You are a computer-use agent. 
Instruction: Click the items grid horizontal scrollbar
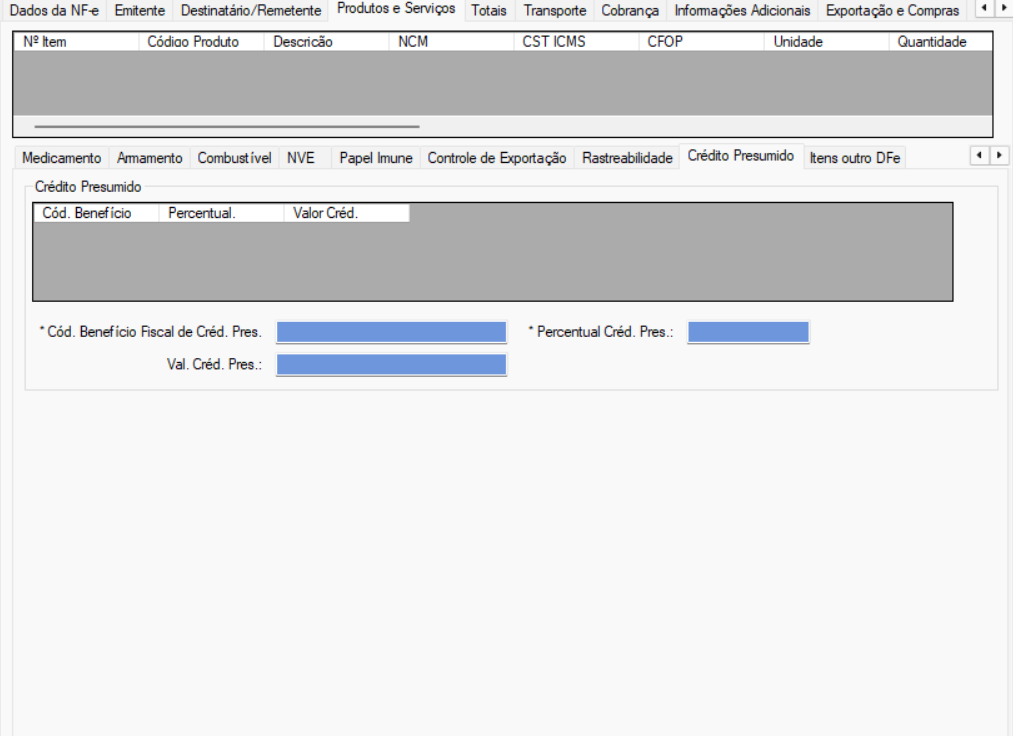pyautogui.click(x=227, y=127)
